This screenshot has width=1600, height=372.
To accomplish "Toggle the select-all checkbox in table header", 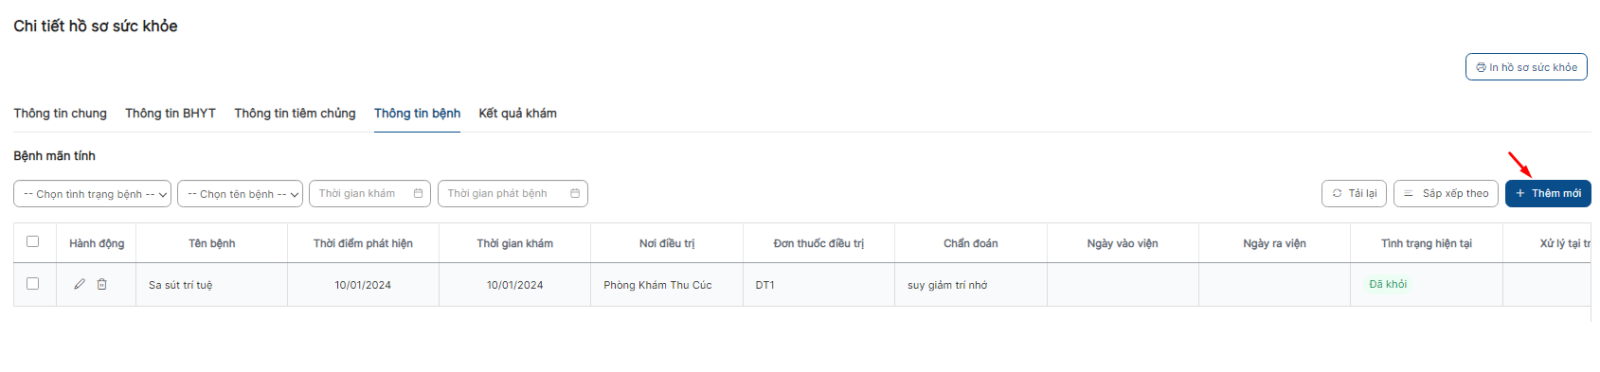I will [33, 241].
